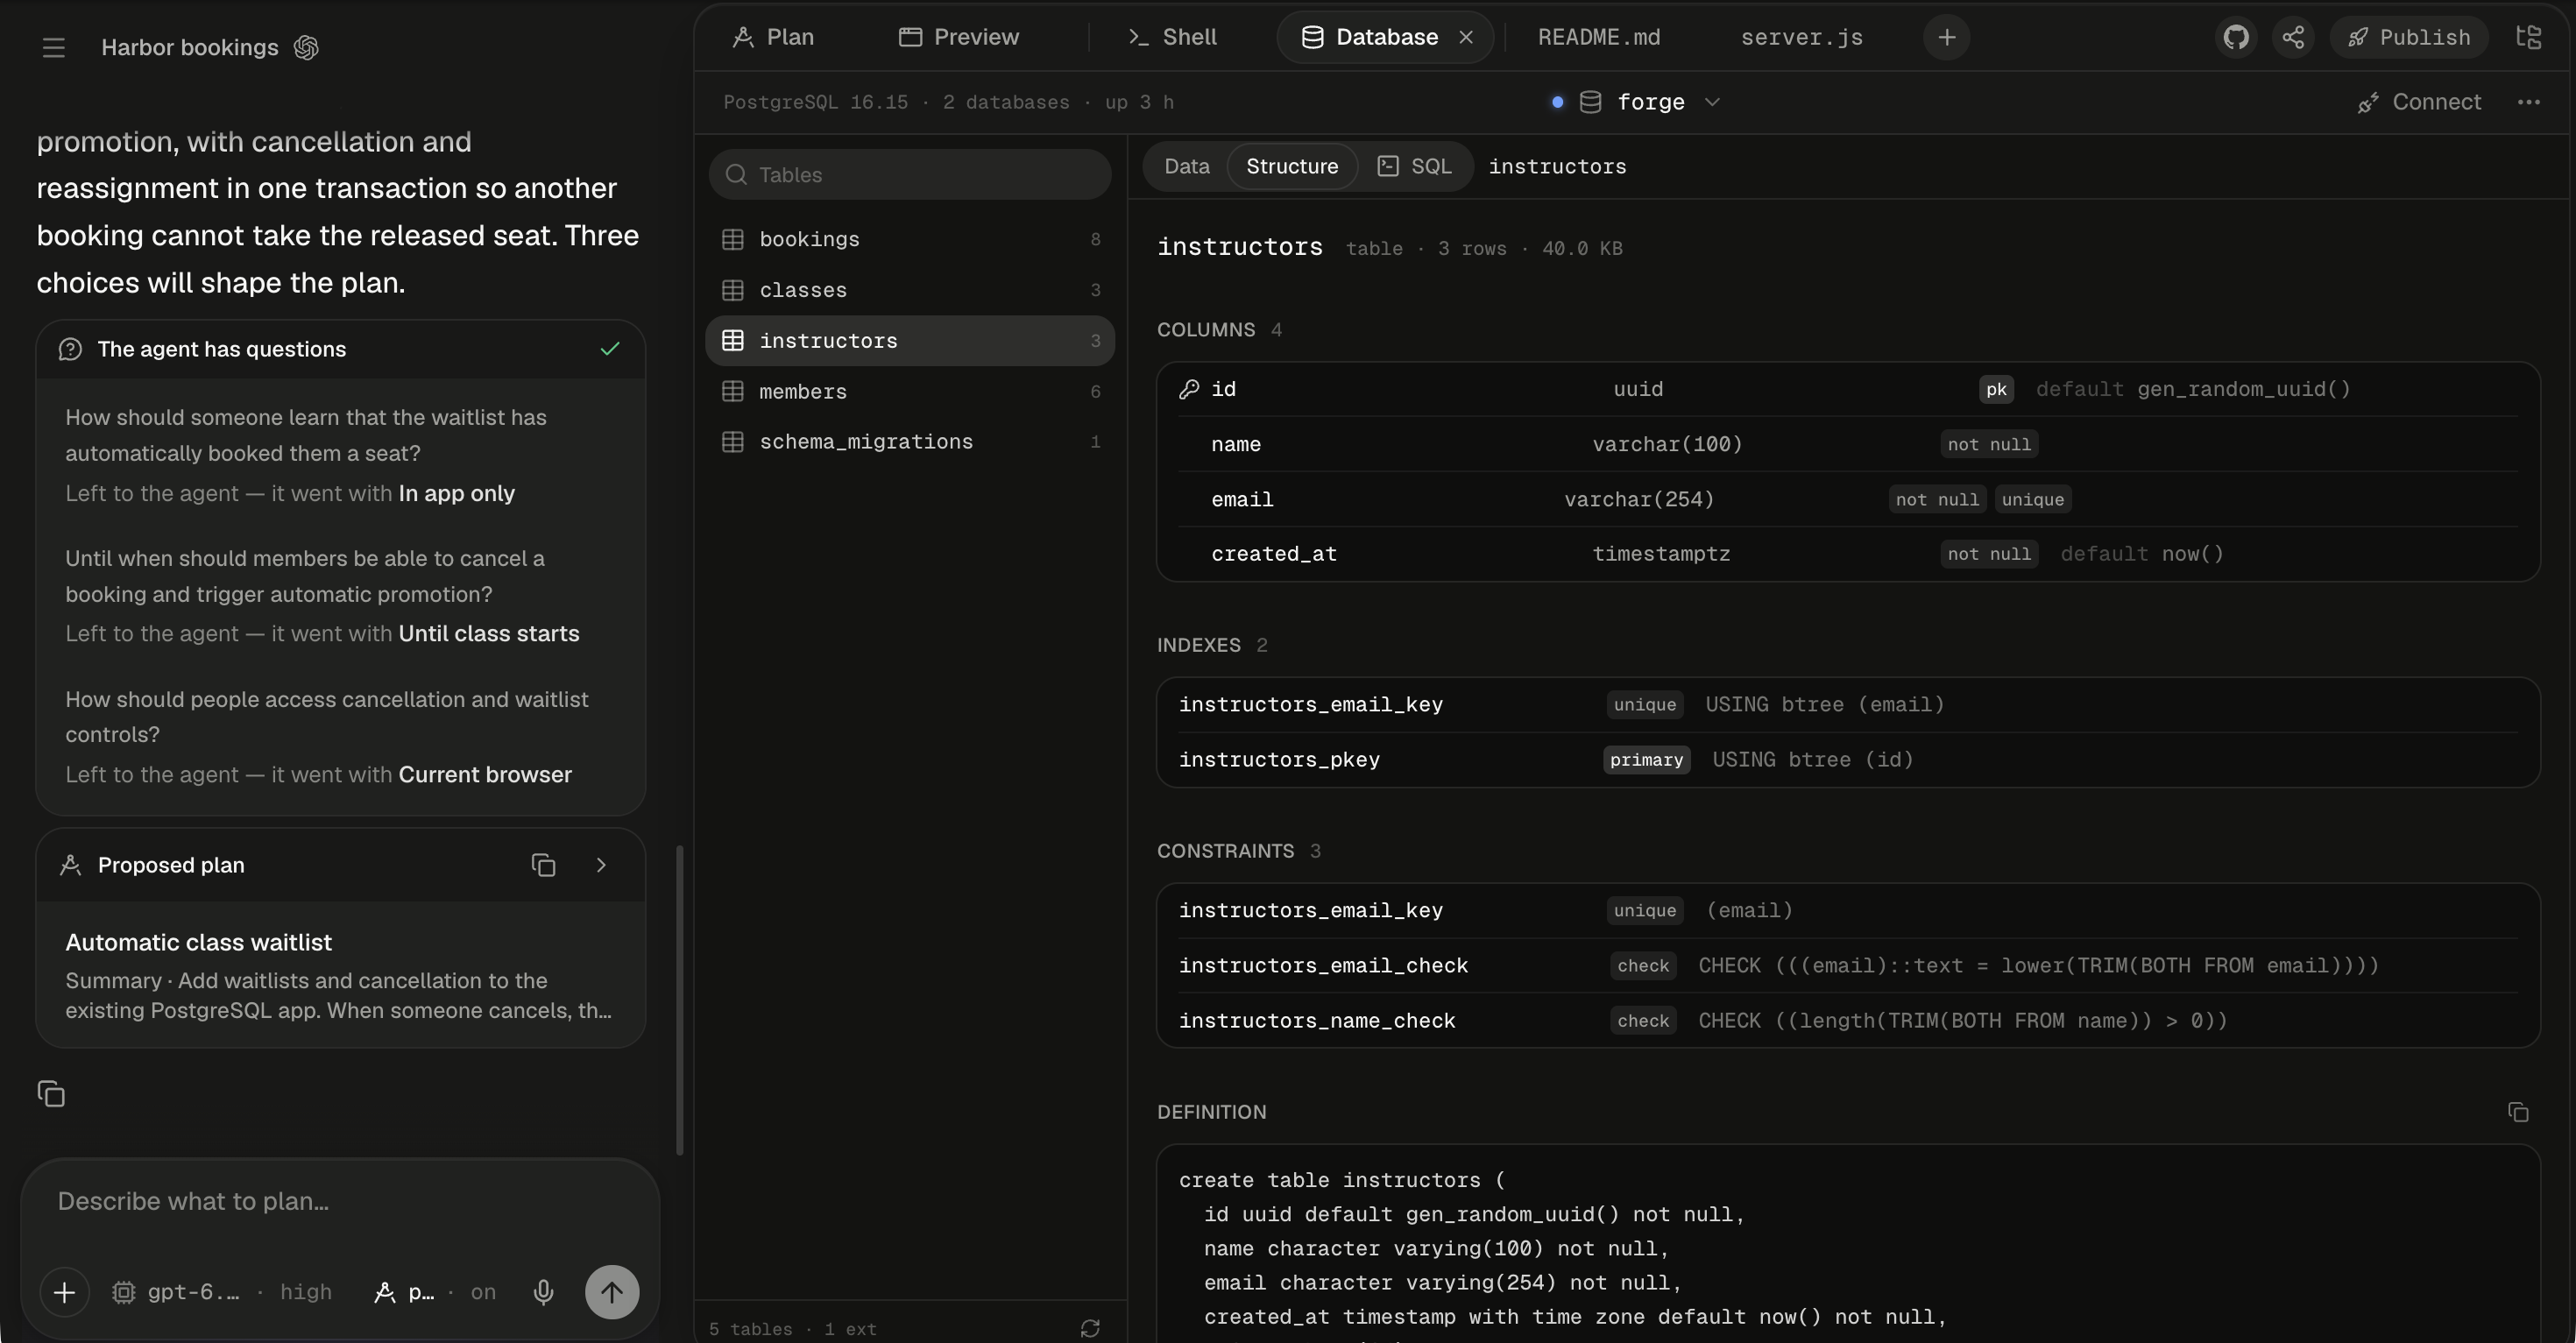Copy the Proposed plan contents

(543, 865)
